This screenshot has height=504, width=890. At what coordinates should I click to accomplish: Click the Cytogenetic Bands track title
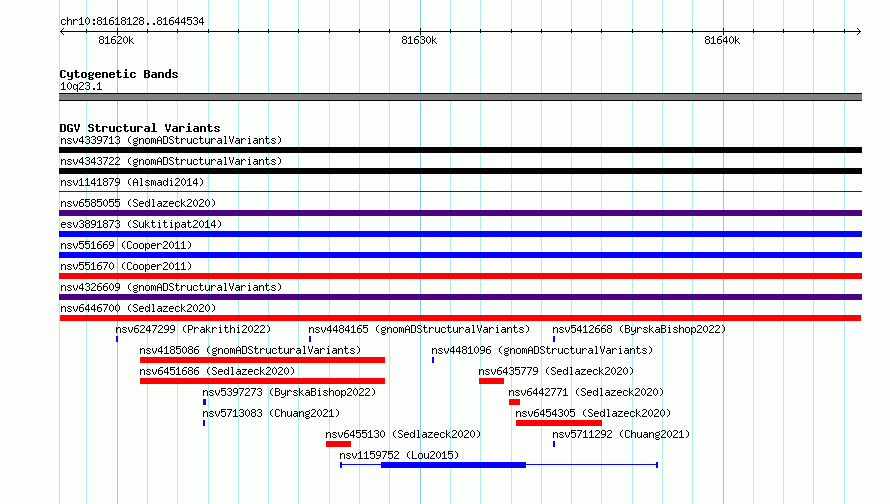(119, 74)
